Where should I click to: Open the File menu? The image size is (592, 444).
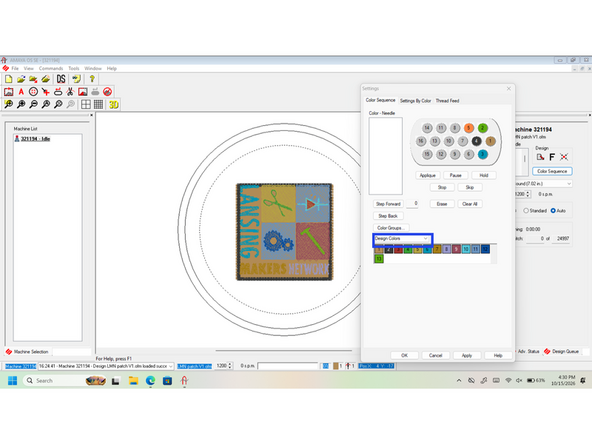[x=15, y=68]
